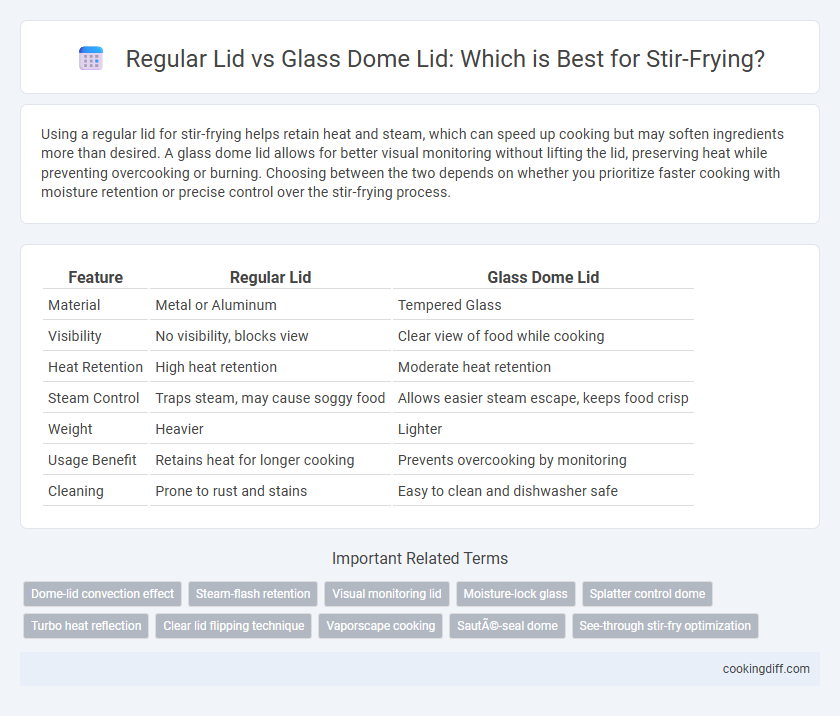840x716 pixels.
Task: Open the 'Clear lid flipping technique' tag
Action: 234,625
